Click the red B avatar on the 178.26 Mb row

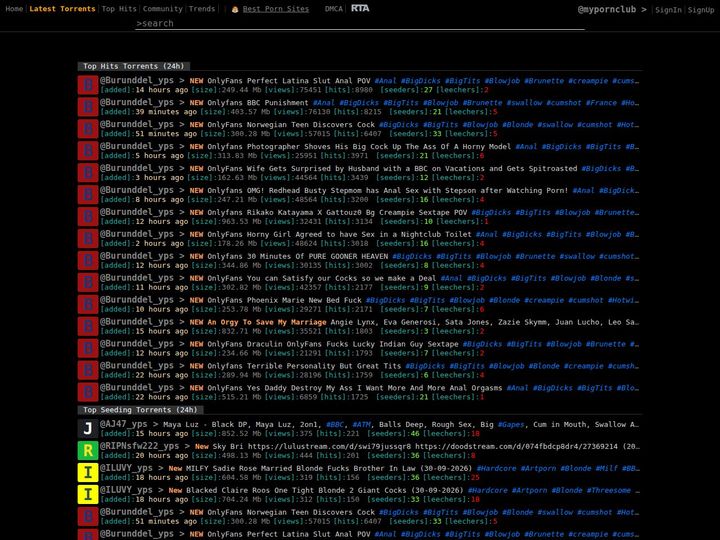pyautogui.click(x=88, y=239)
